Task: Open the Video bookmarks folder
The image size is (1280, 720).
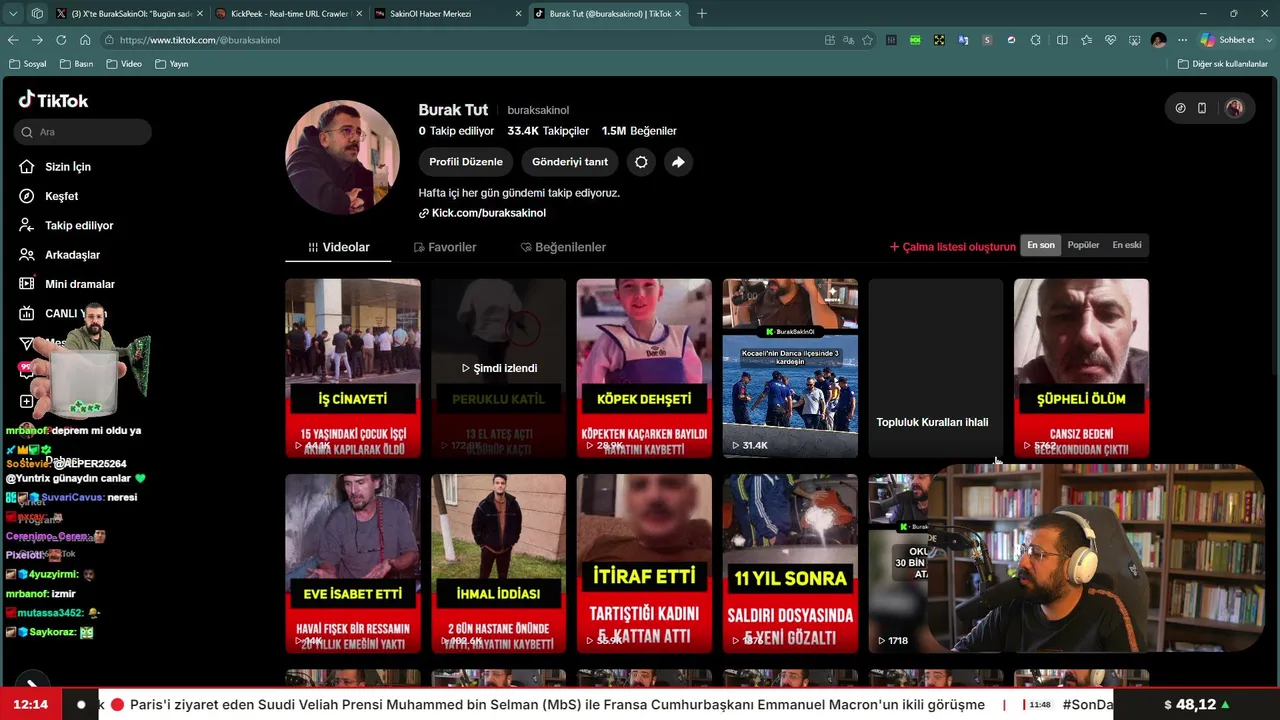Action: (x=124, y=64)
